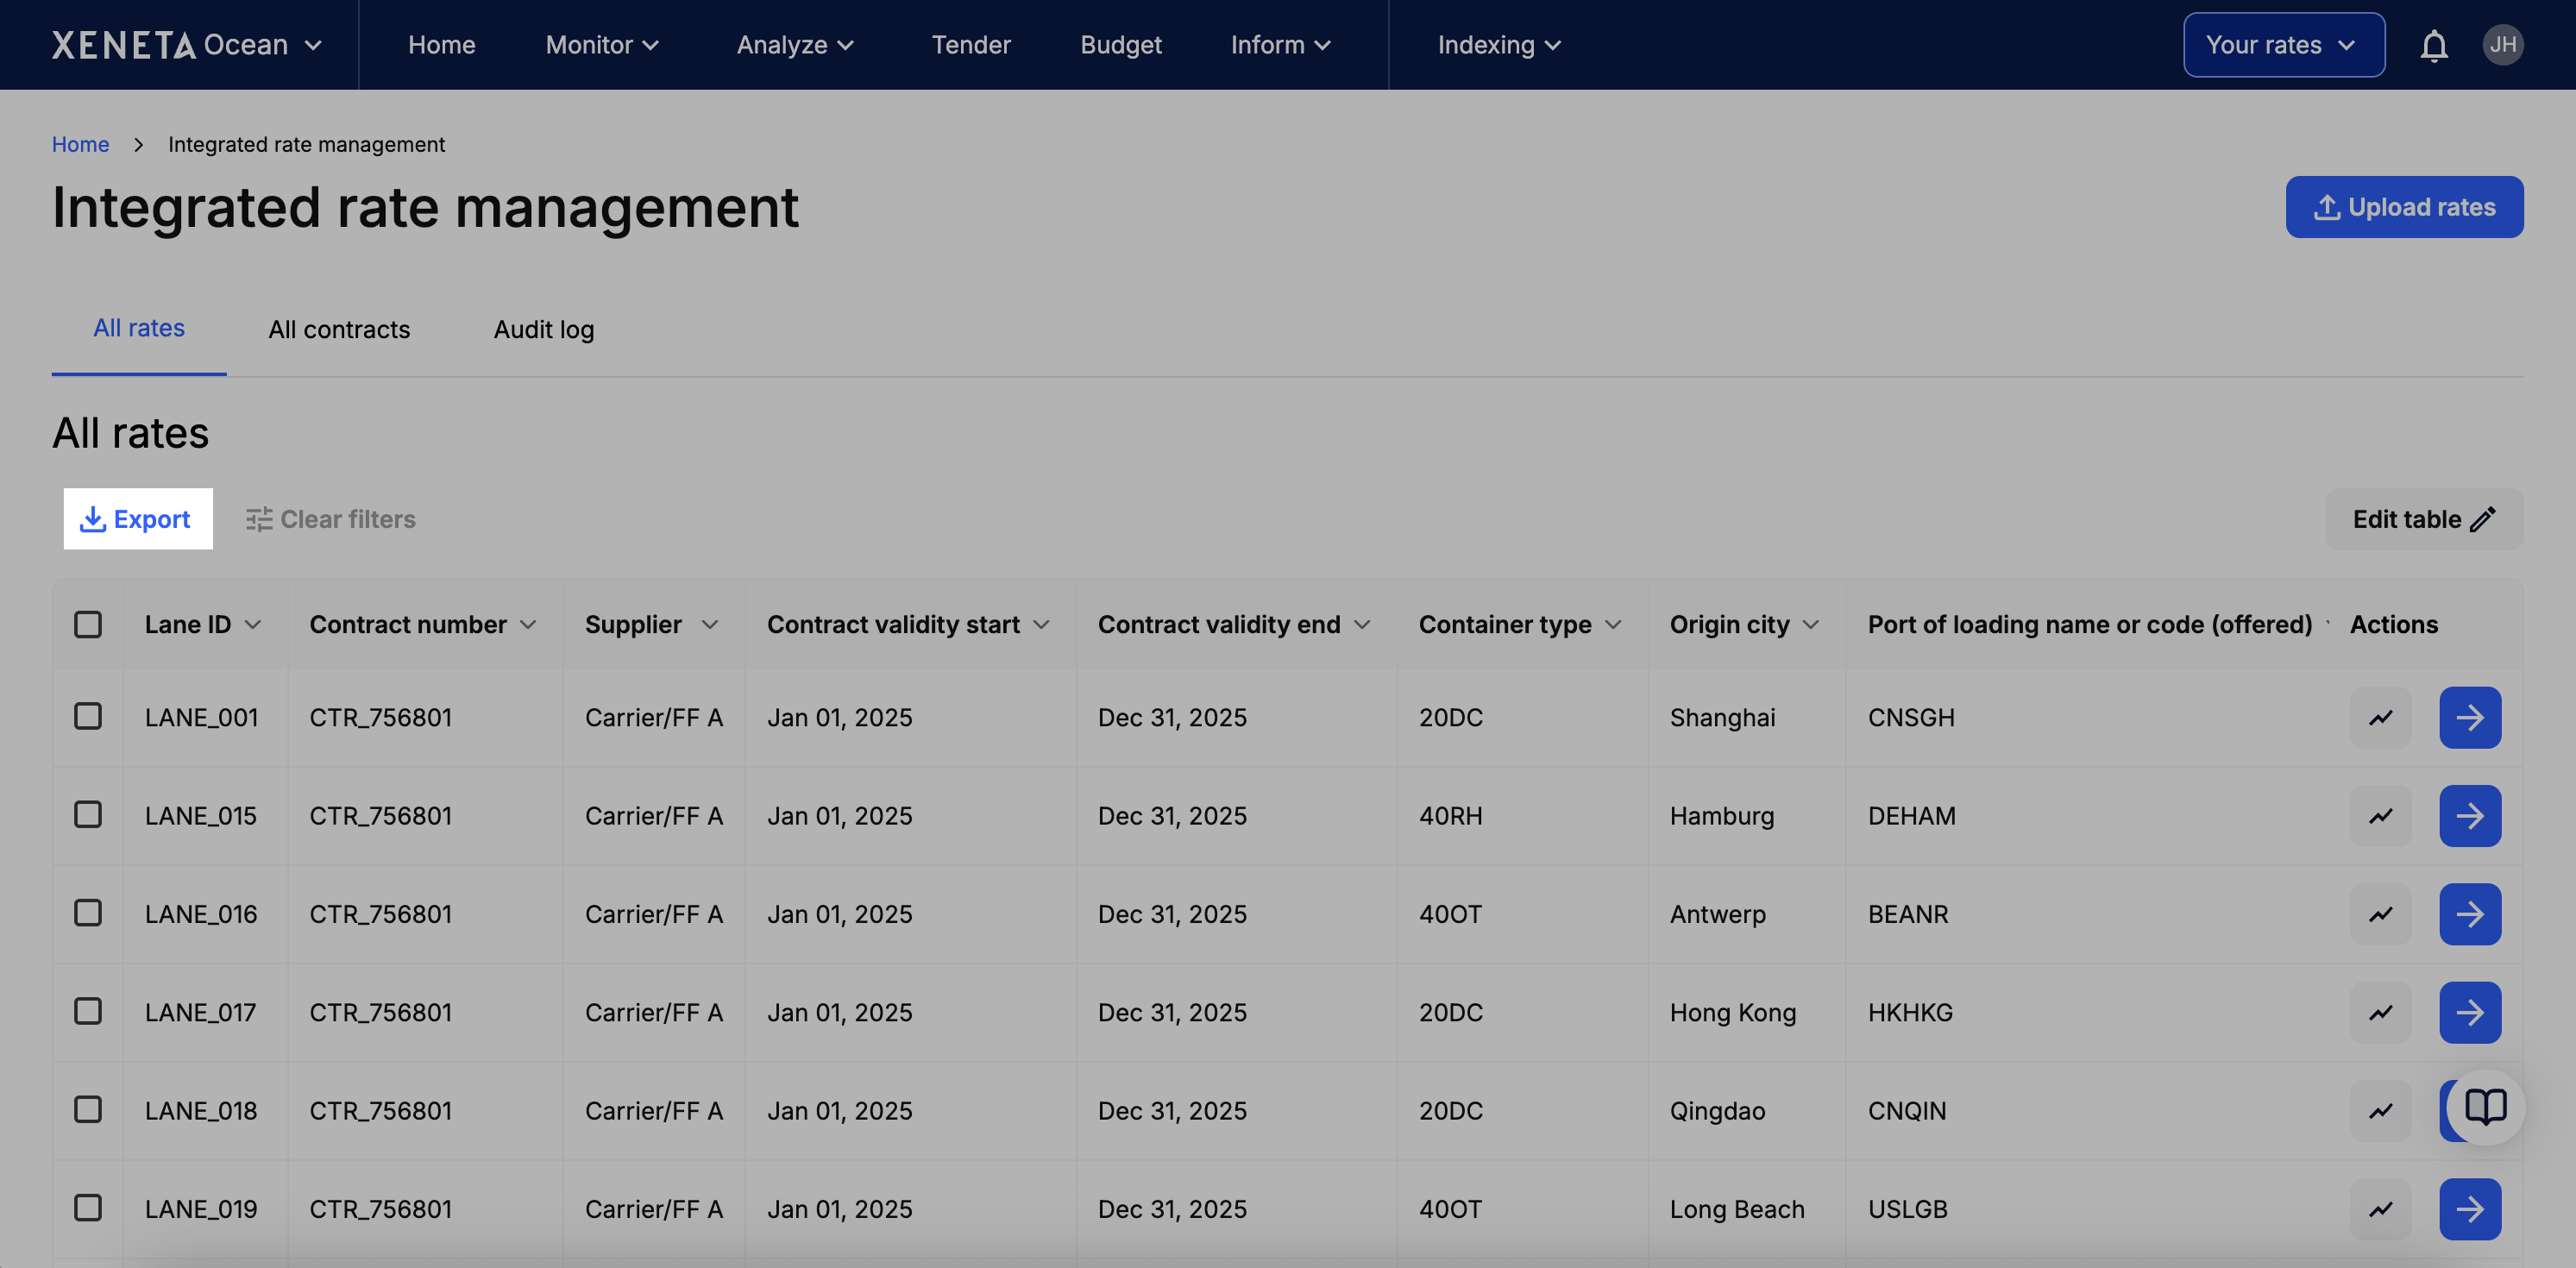Expand the Container type column dropdown
The height and width of the screenshot is (1268, 2576).
pos(1612,624)
